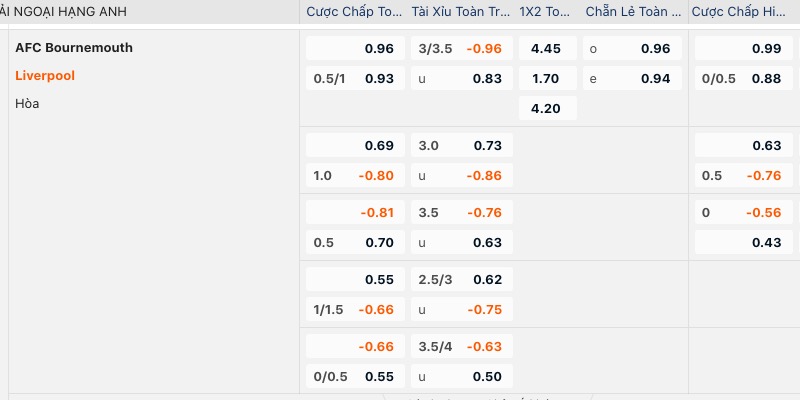Click the Cược Chấp Toàn Trận column header

click(354, 12)
